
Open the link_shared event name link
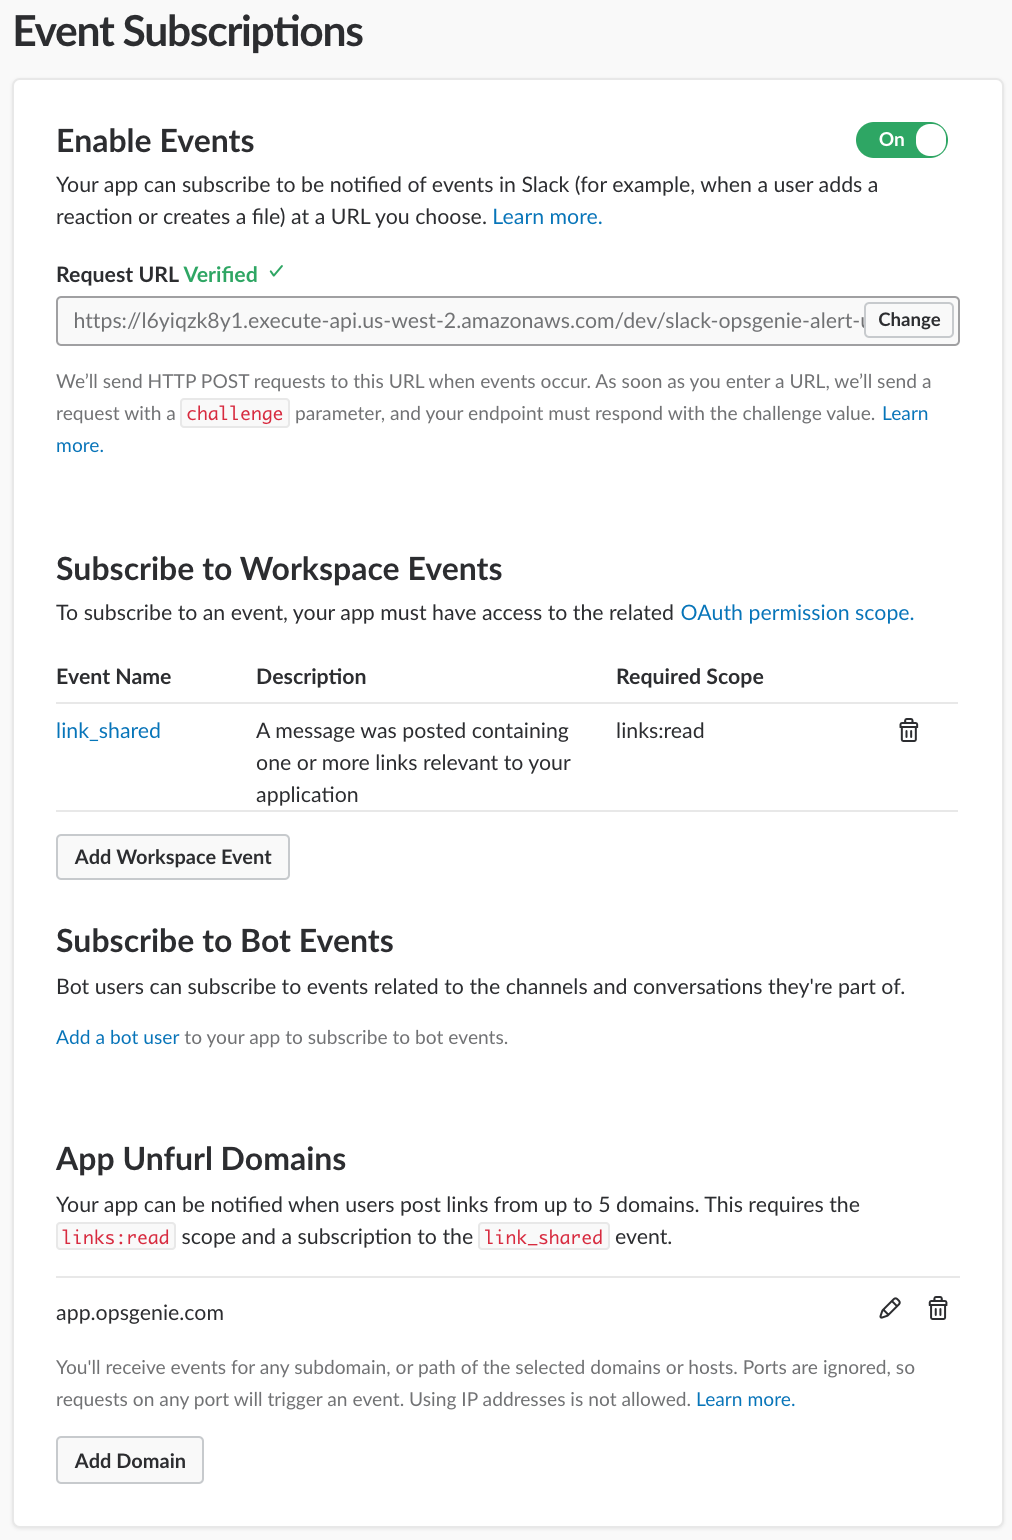pyautogui.click(x=108, y=731)
